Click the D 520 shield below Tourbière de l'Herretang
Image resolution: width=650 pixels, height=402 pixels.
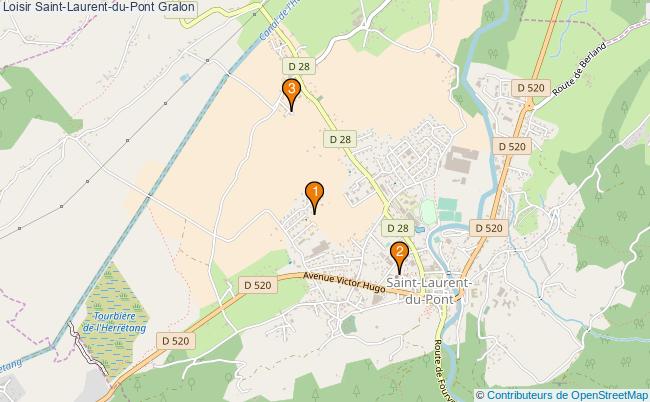pos(176,341)
